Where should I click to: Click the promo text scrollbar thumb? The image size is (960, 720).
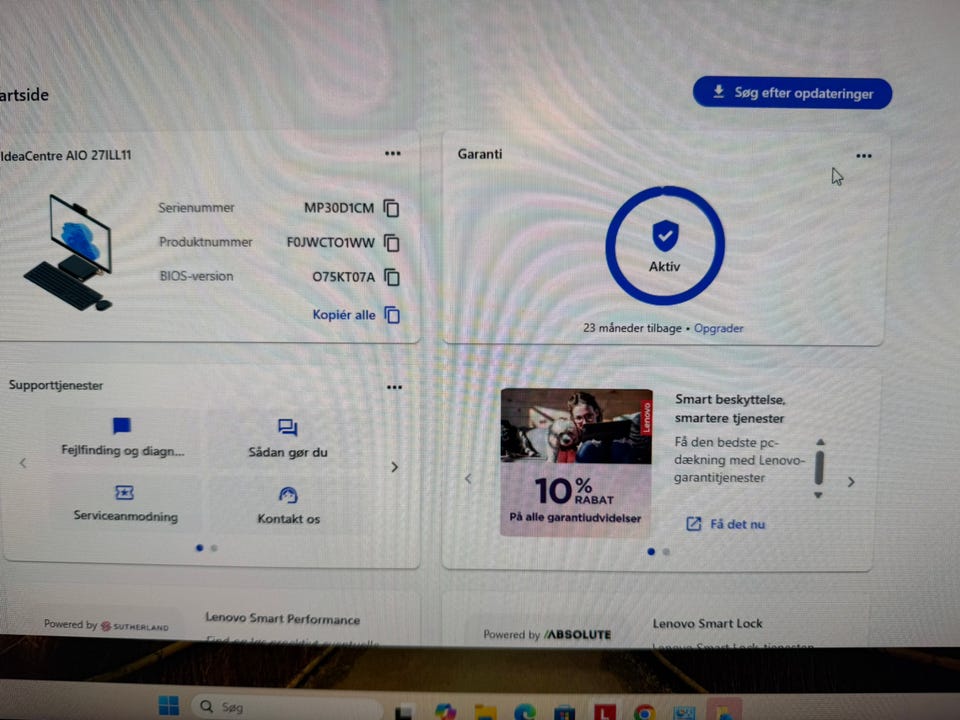coord(819,468)
